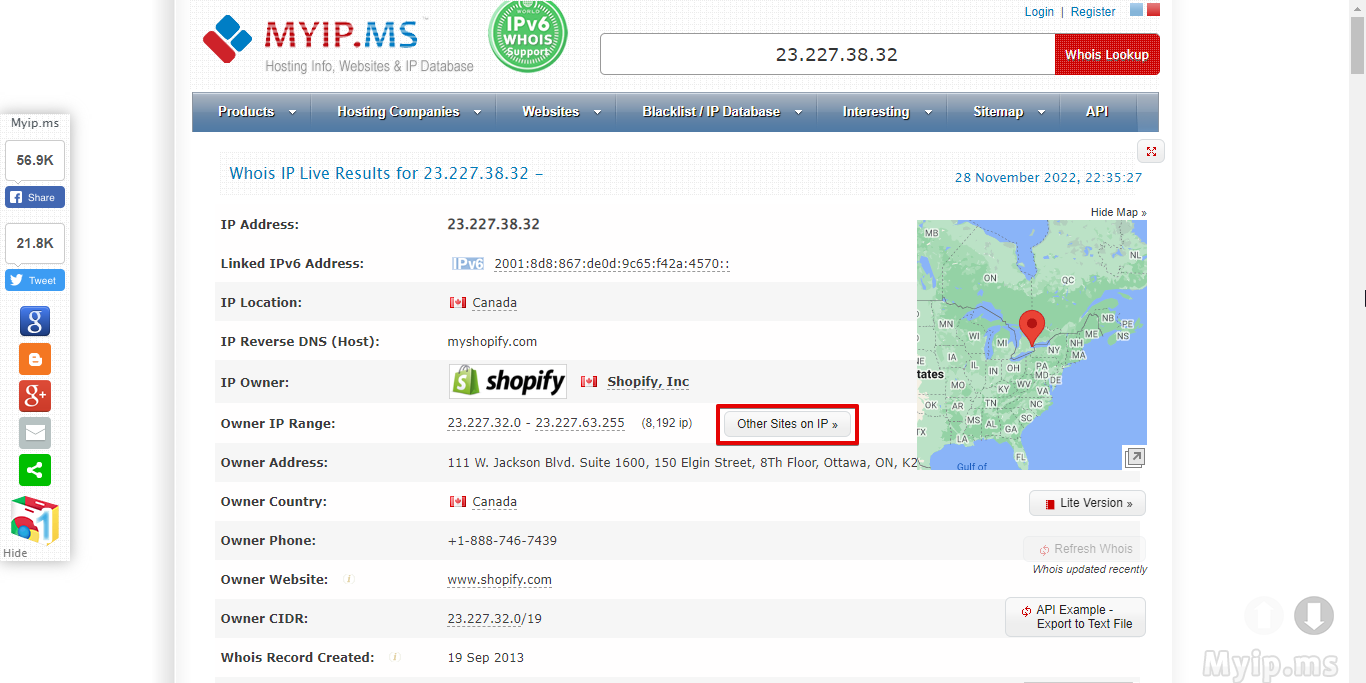
Task: Hide the social share sidebar
Action: pos(15,553)
